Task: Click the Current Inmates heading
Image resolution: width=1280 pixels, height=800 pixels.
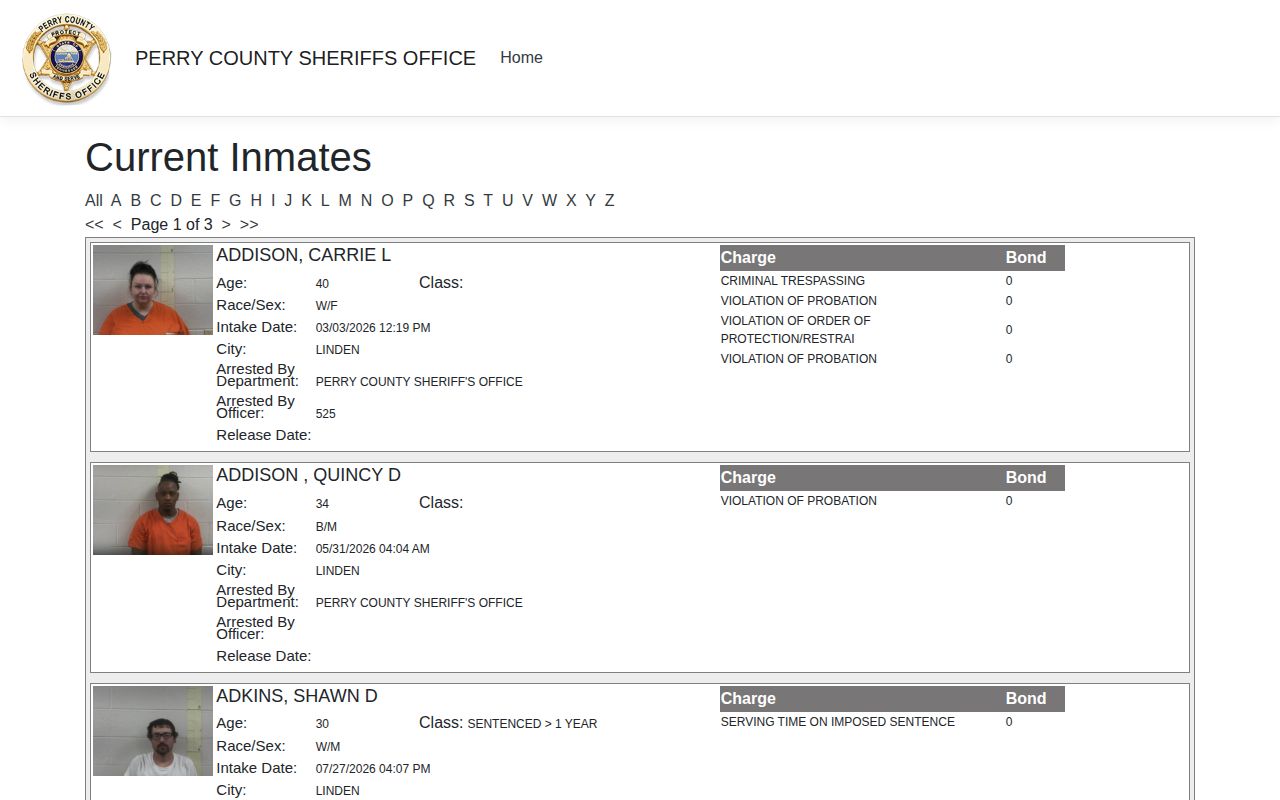Action: tap(228, 157)
